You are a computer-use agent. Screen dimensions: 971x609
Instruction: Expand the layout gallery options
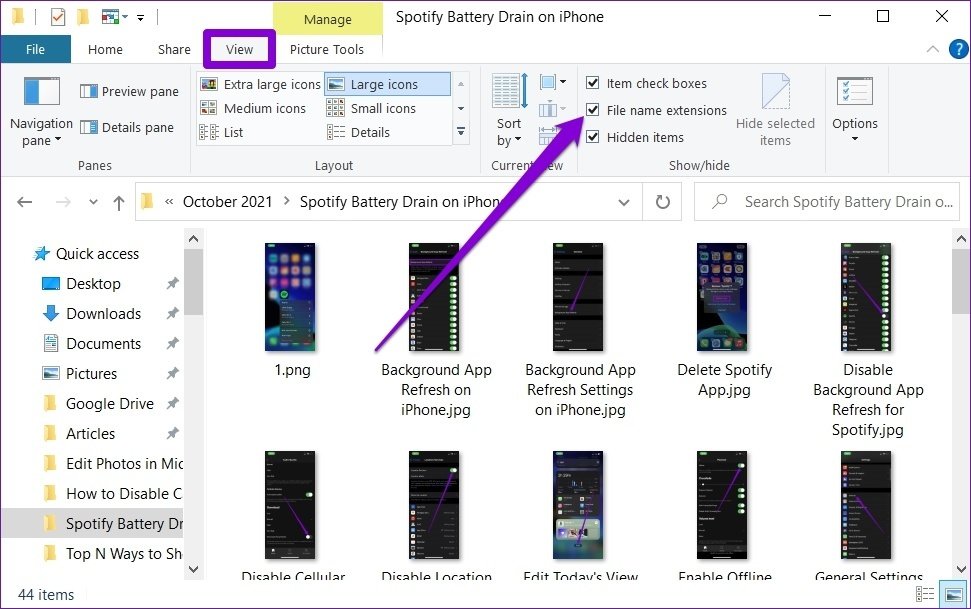[x=461, y=132]
